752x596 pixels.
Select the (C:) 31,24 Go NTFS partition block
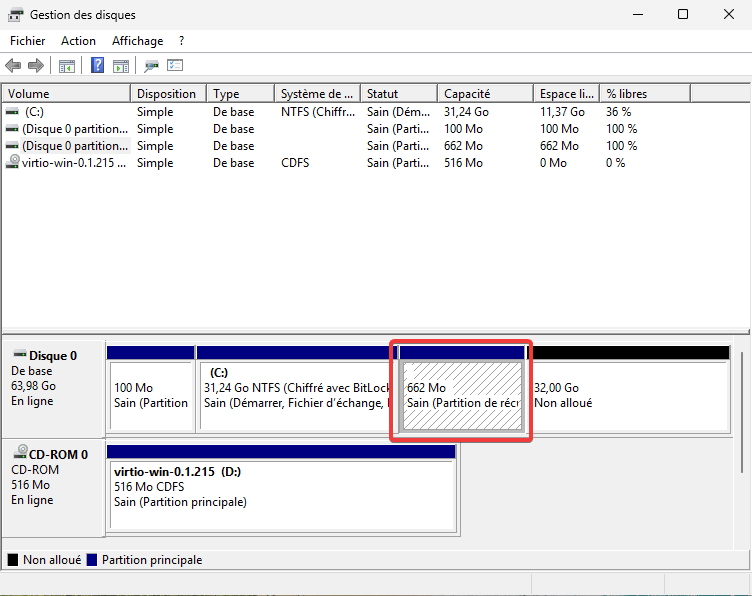[293, 395]
